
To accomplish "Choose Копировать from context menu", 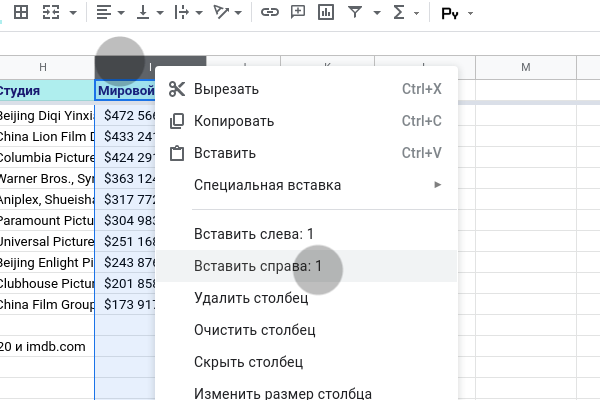I will tap(233, 121).
